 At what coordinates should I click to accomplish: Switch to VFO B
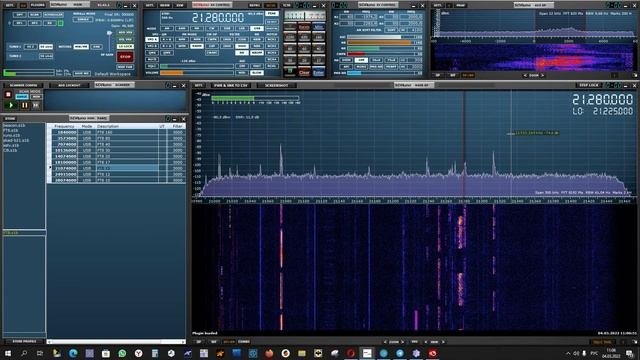click(x=152, y=46)
